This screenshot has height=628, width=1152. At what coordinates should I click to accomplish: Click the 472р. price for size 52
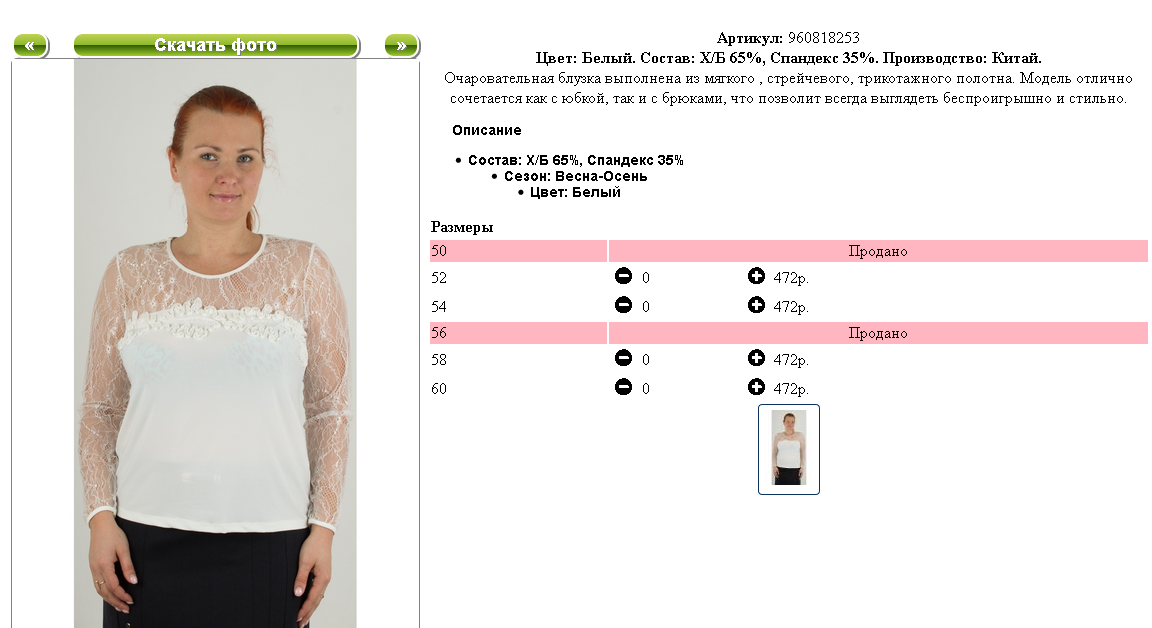791,278
